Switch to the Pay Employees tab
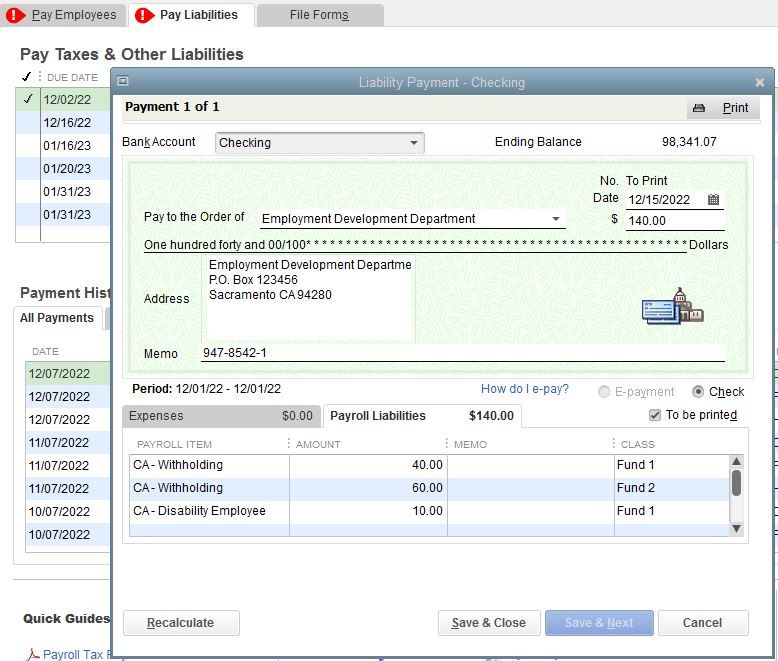The image size is (778, 661). 64,15
